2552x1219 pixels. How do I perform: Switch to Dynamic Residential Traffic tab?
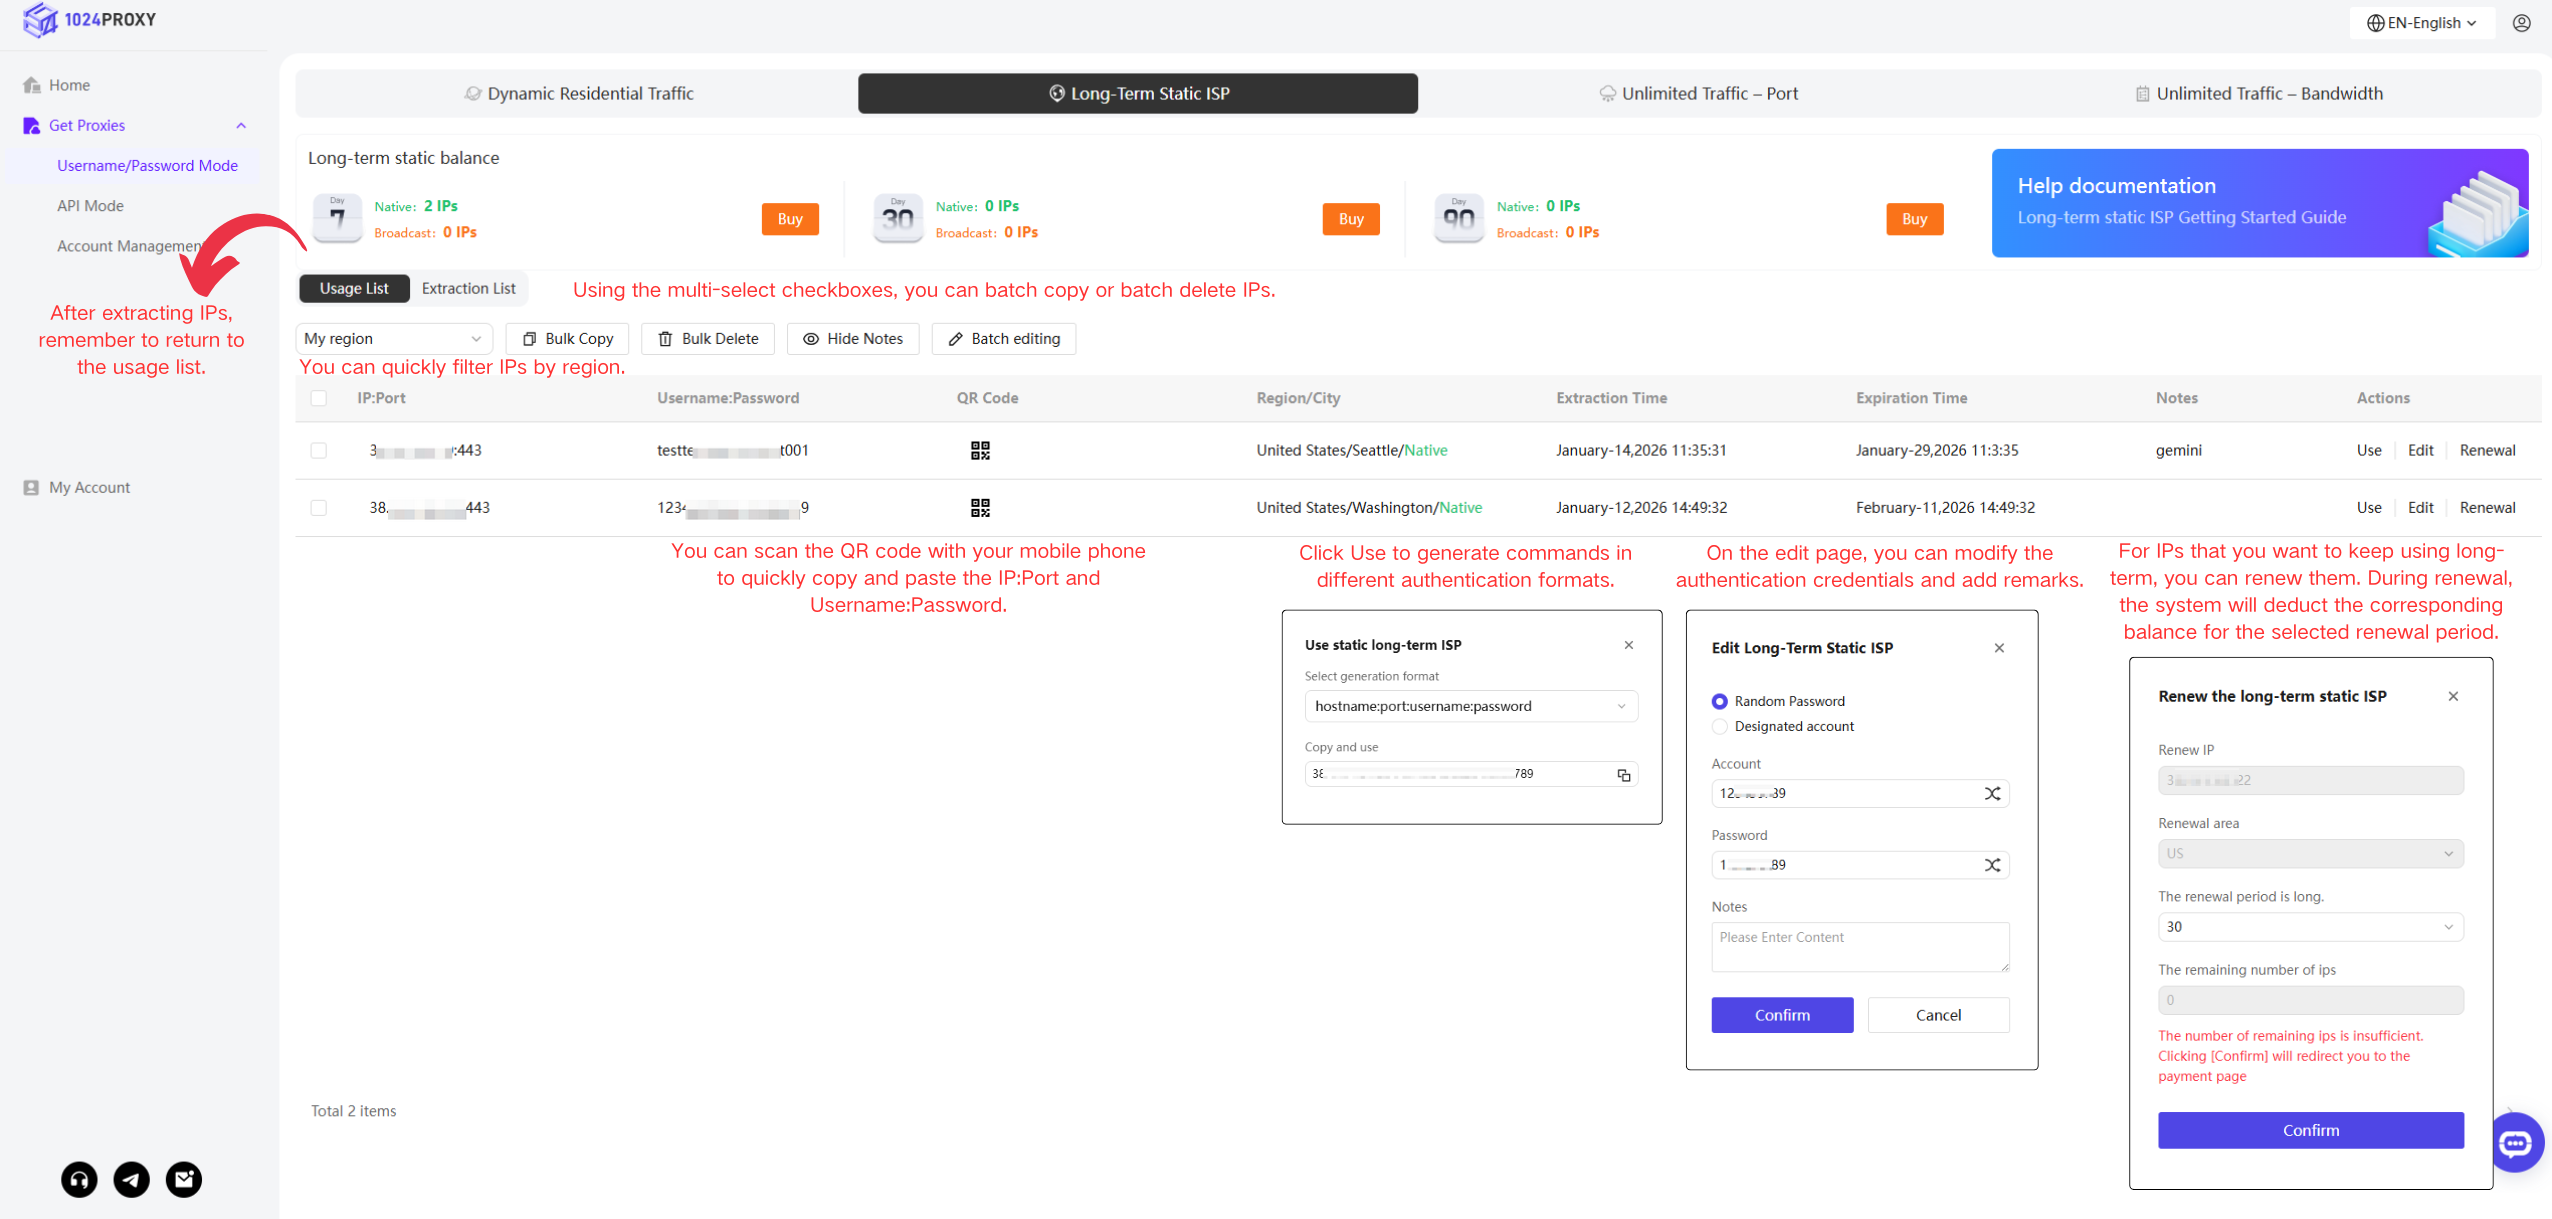[579, 93]
